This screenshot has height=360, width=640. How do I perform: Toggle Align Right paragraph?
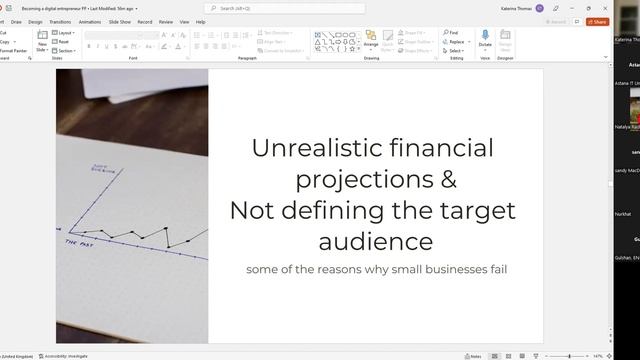click(x=215, y=47)
